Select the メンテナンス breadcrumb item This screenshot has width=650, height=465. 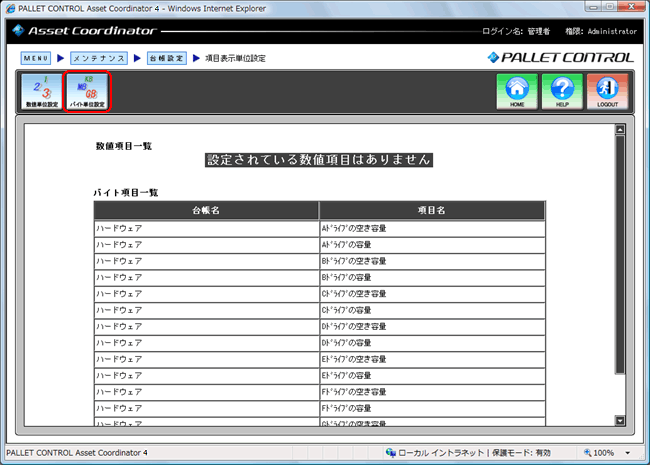click(99, 58)
